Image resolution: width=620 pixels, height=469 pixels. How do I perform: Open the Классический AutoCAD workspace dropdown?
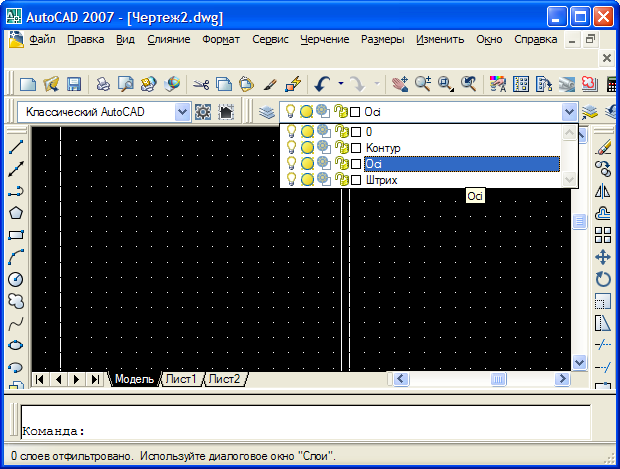click(x=182, y=112)
